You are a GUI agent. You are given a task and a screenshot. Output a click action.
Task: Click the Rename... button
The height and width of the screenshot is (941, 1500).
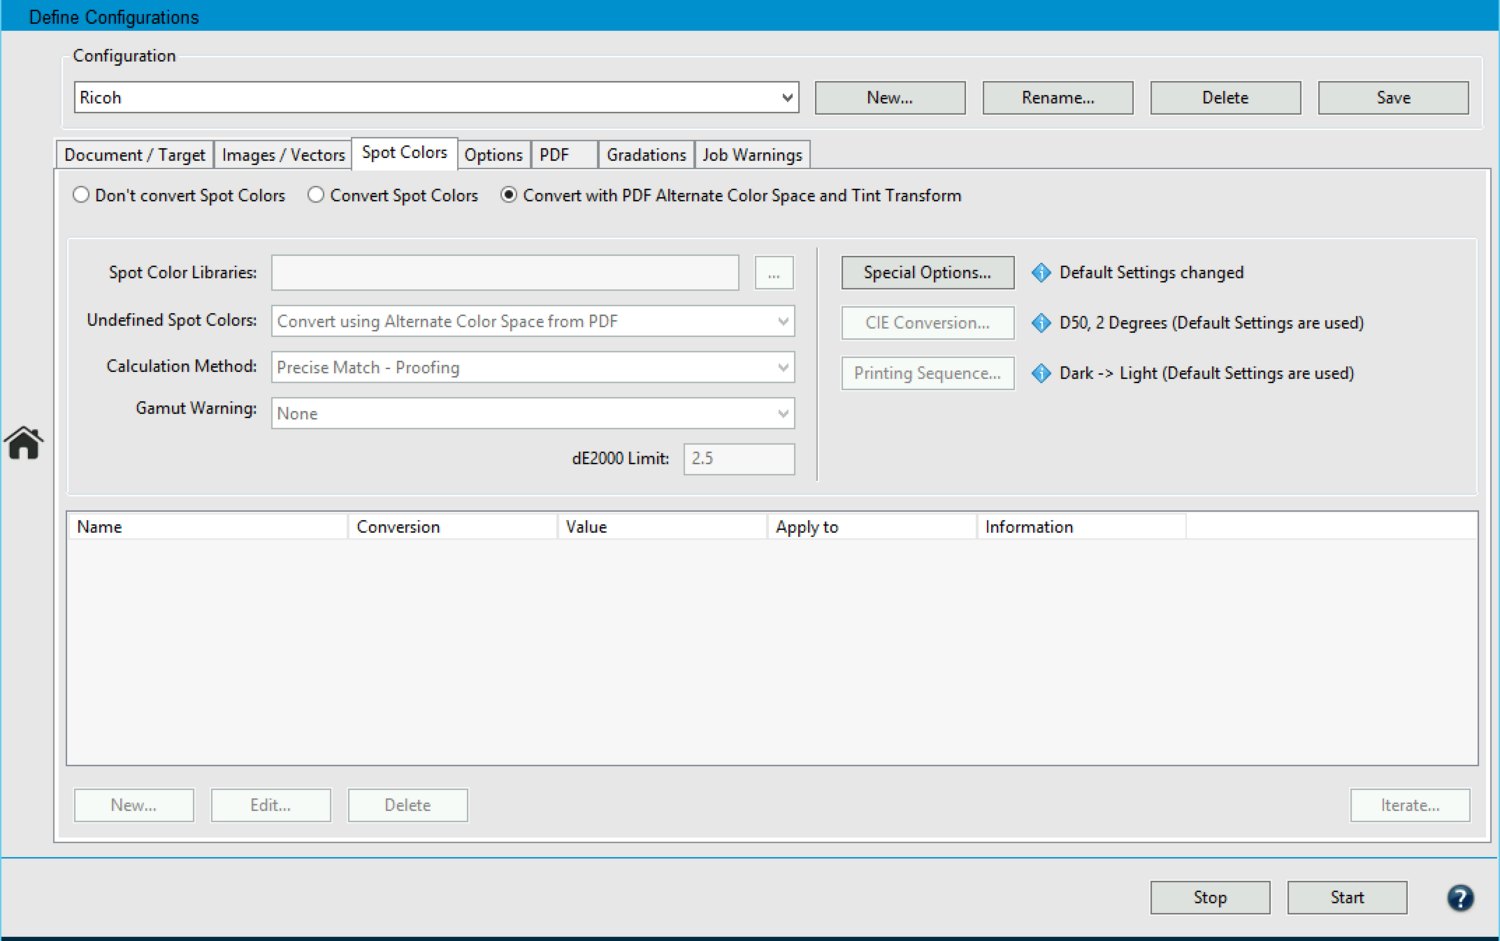[x=1058, y=98]
